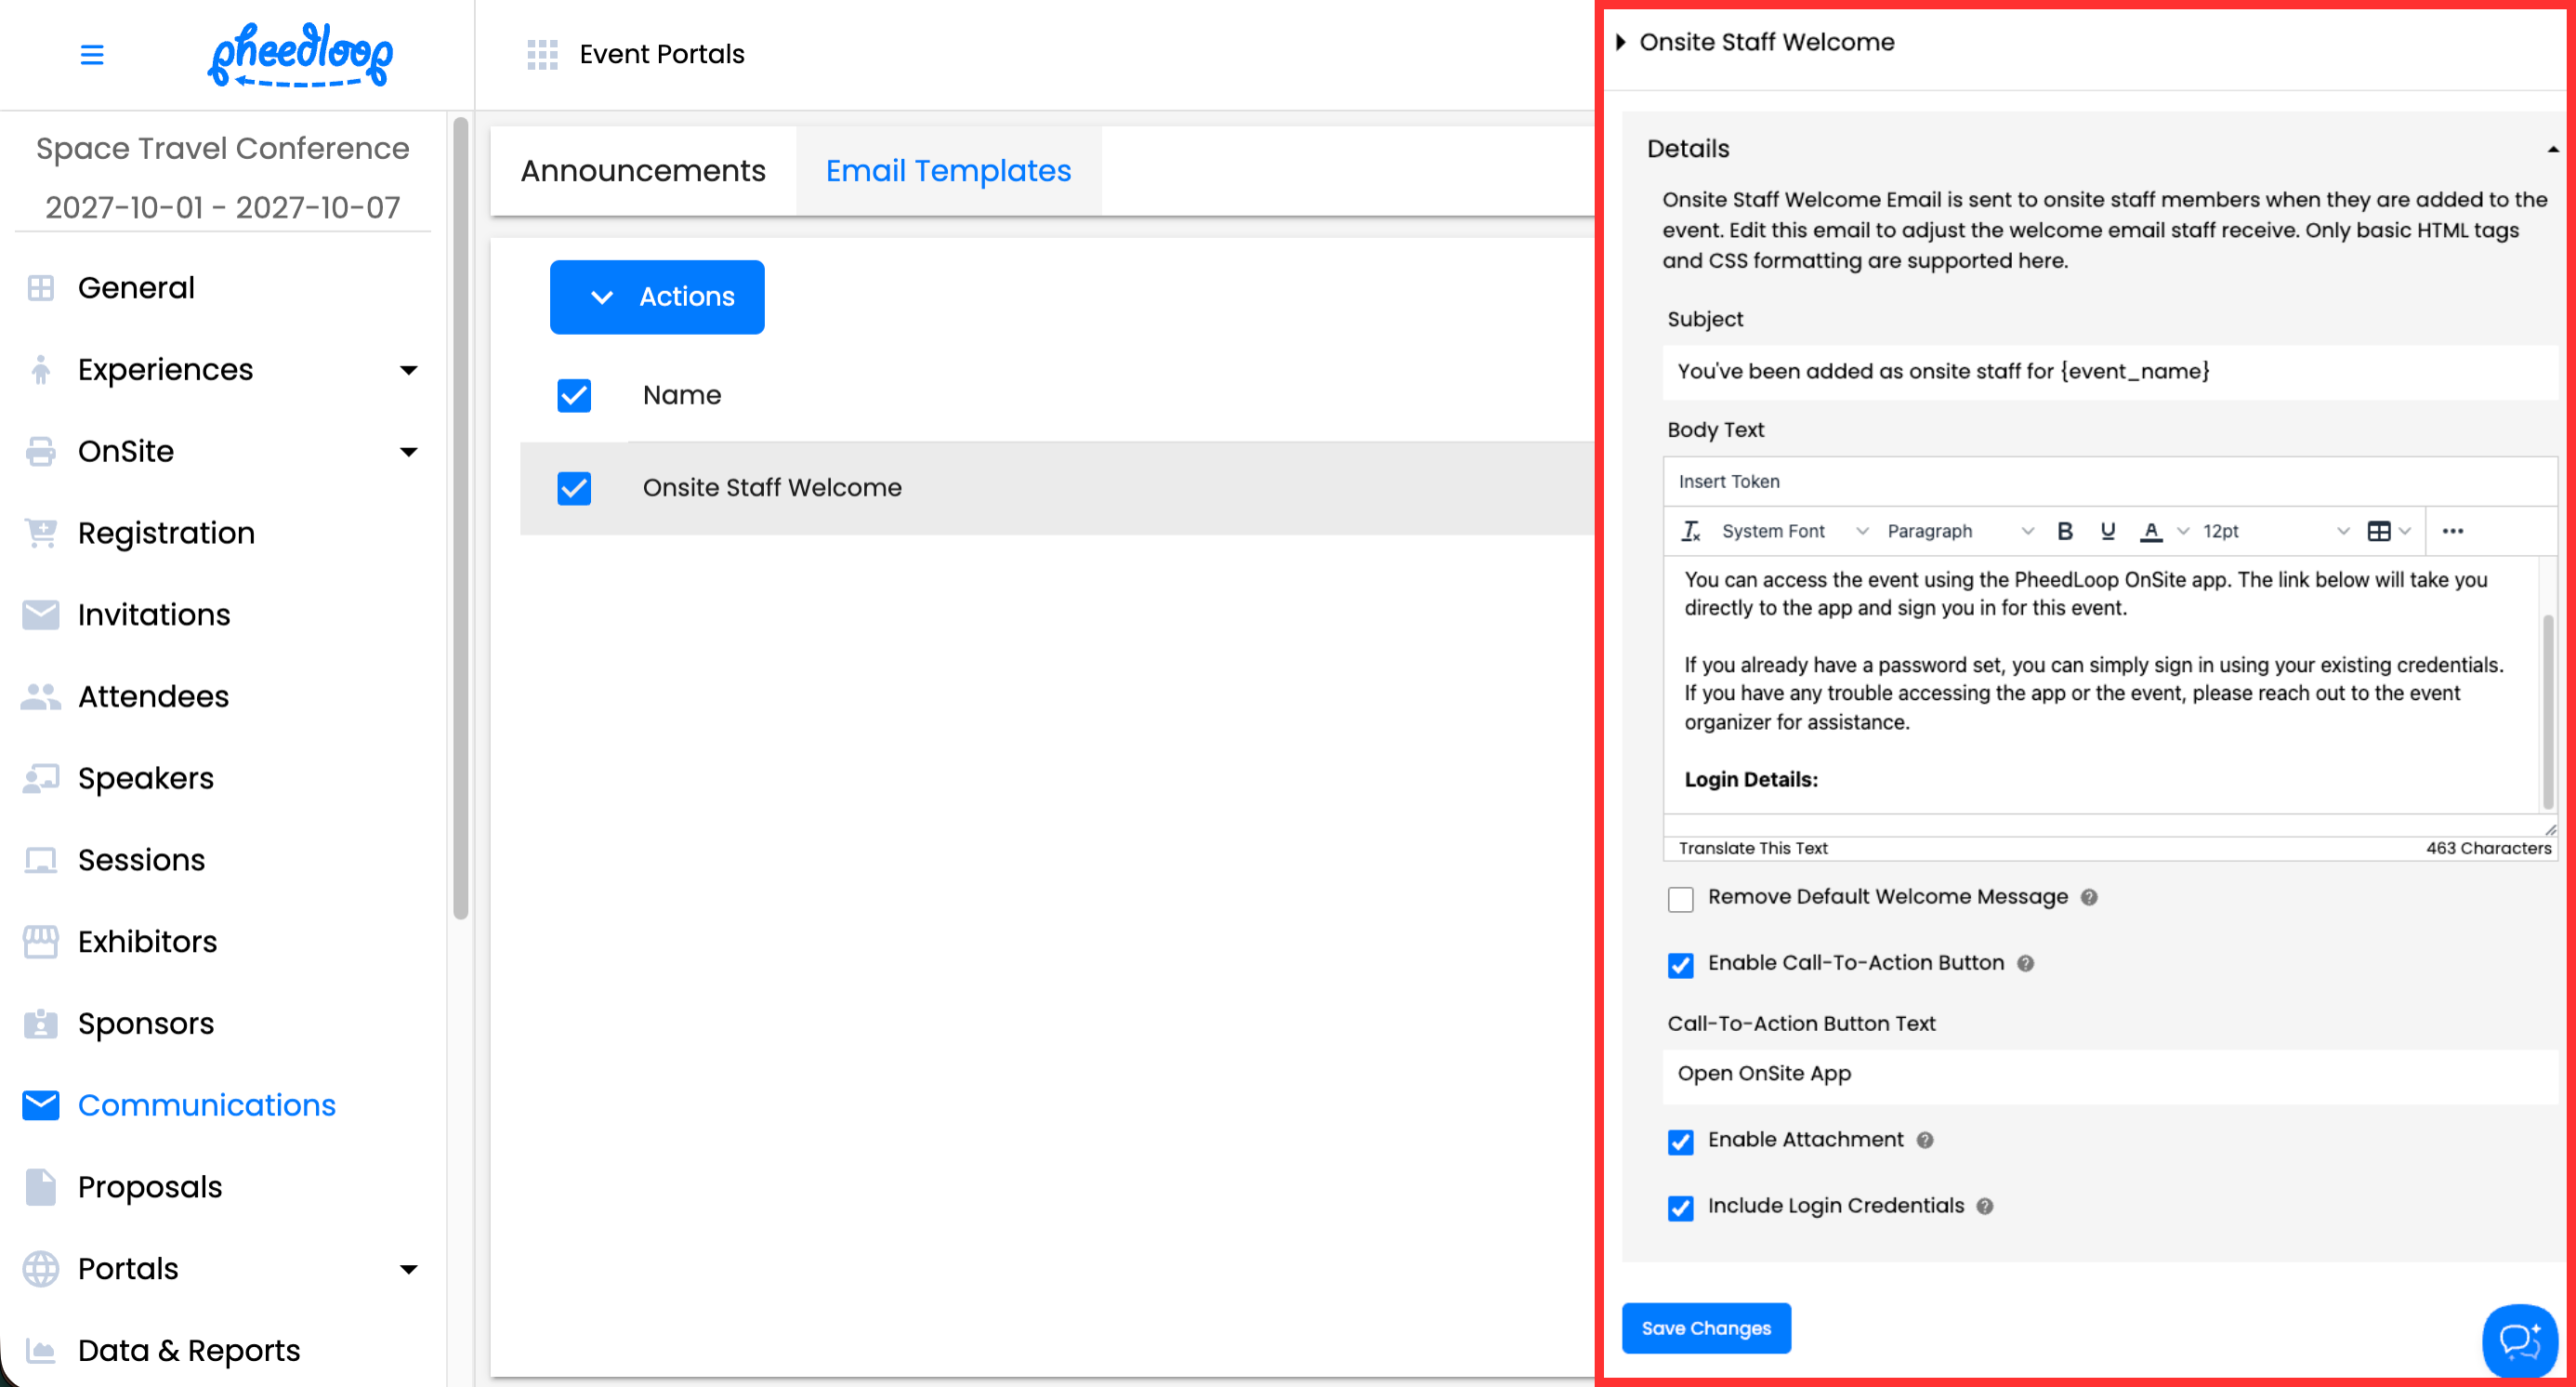Reveal more options via editor ellipsis

coord(2453,531)
